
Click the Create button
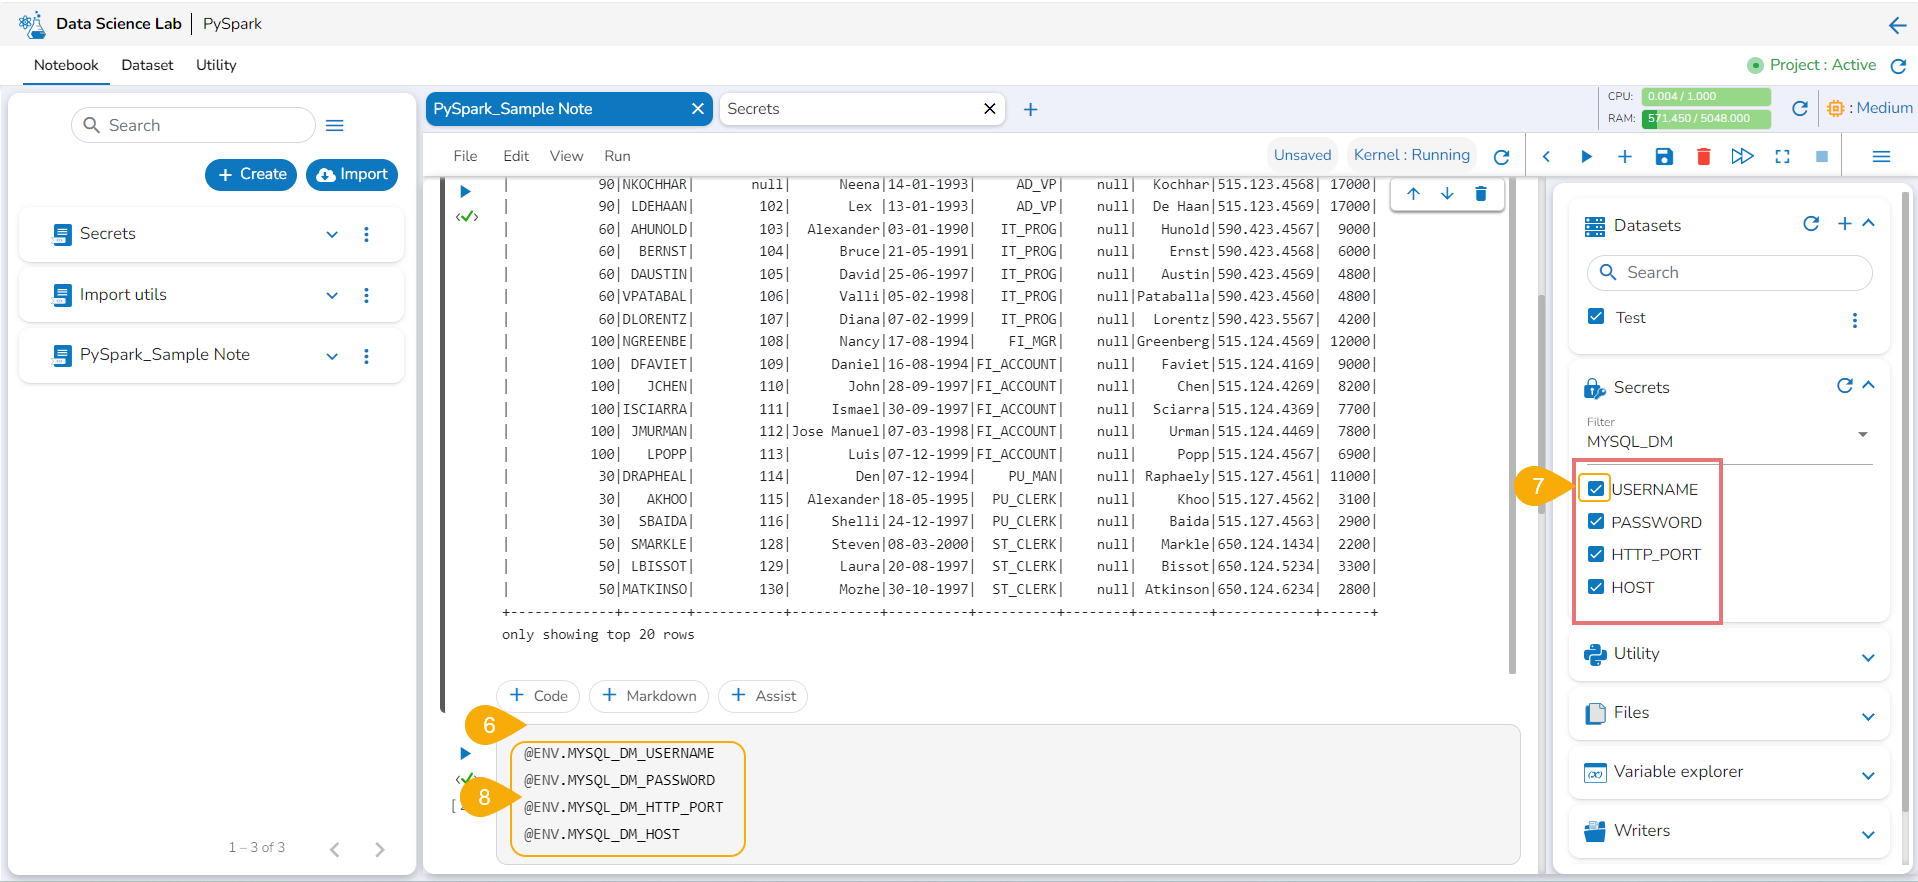click(251, 174)
